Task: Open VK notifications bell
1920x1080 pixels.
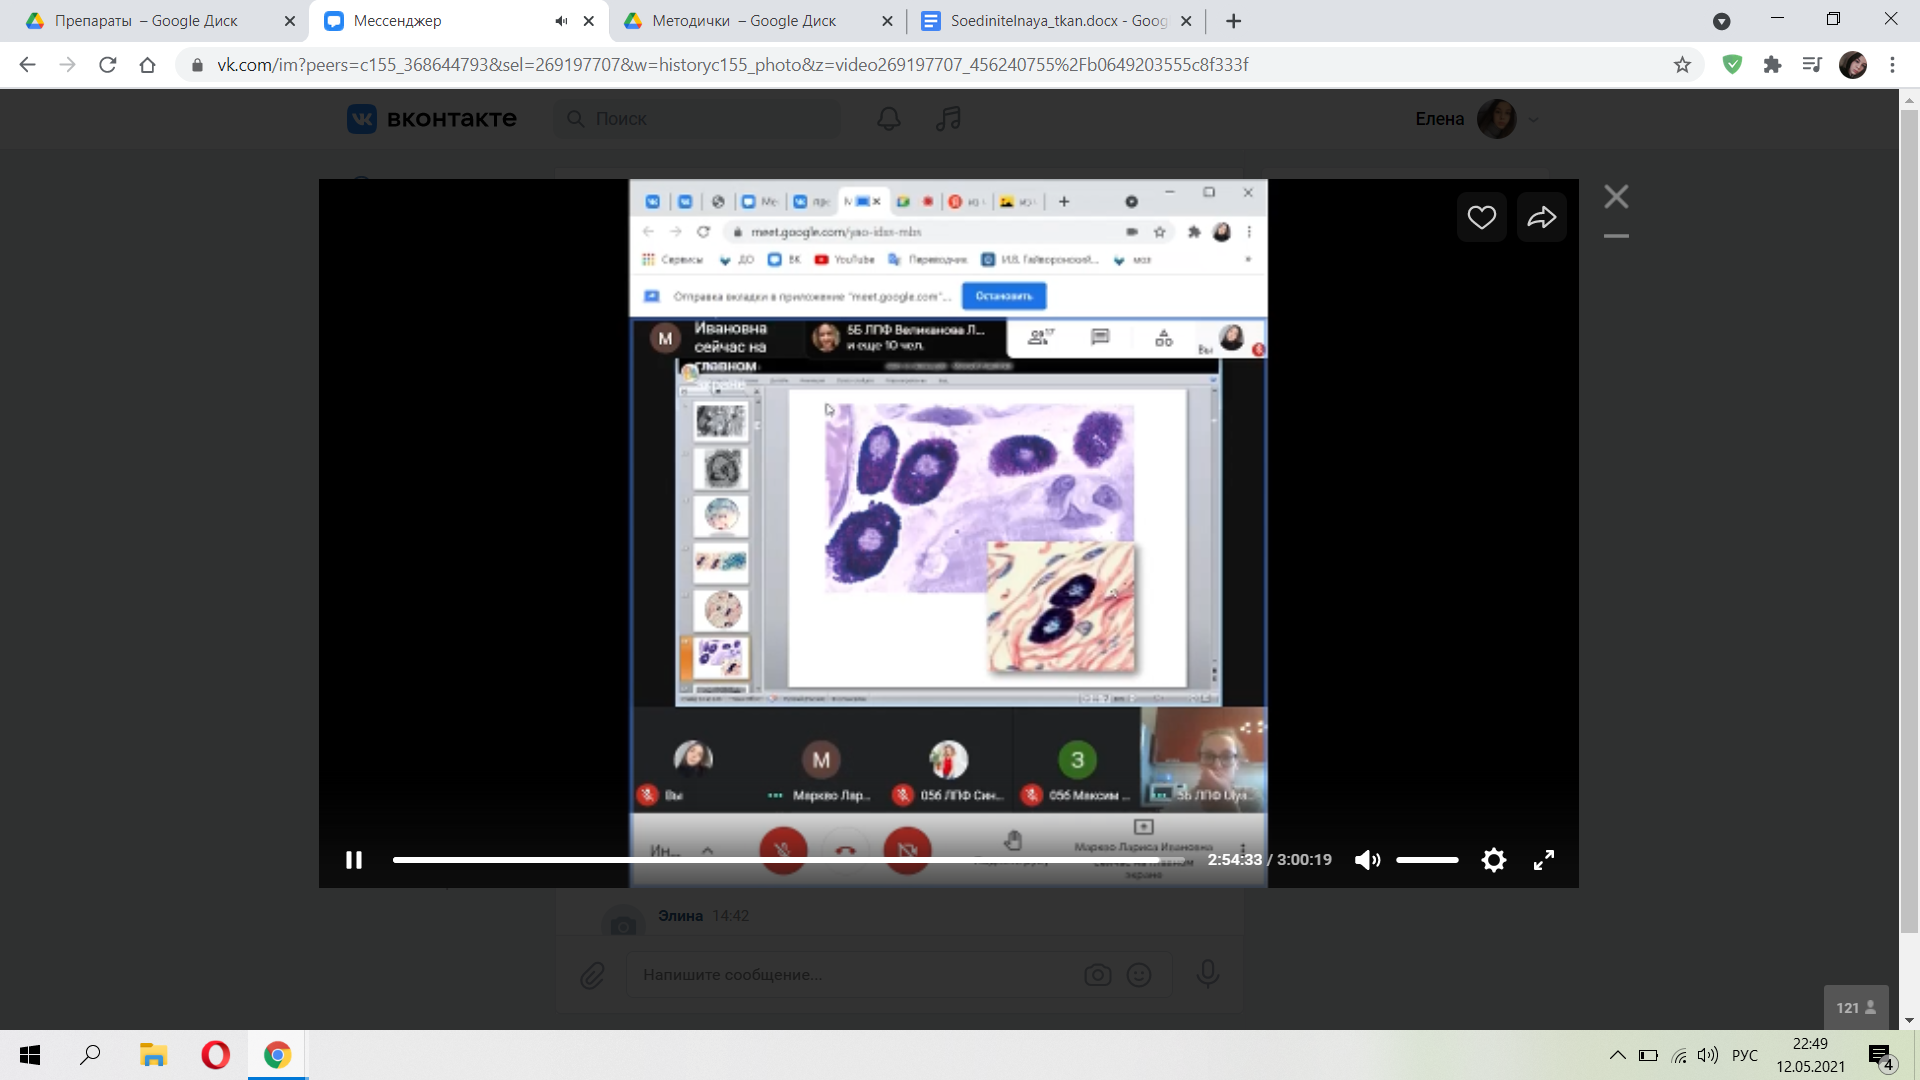Action: click(889, 119)
